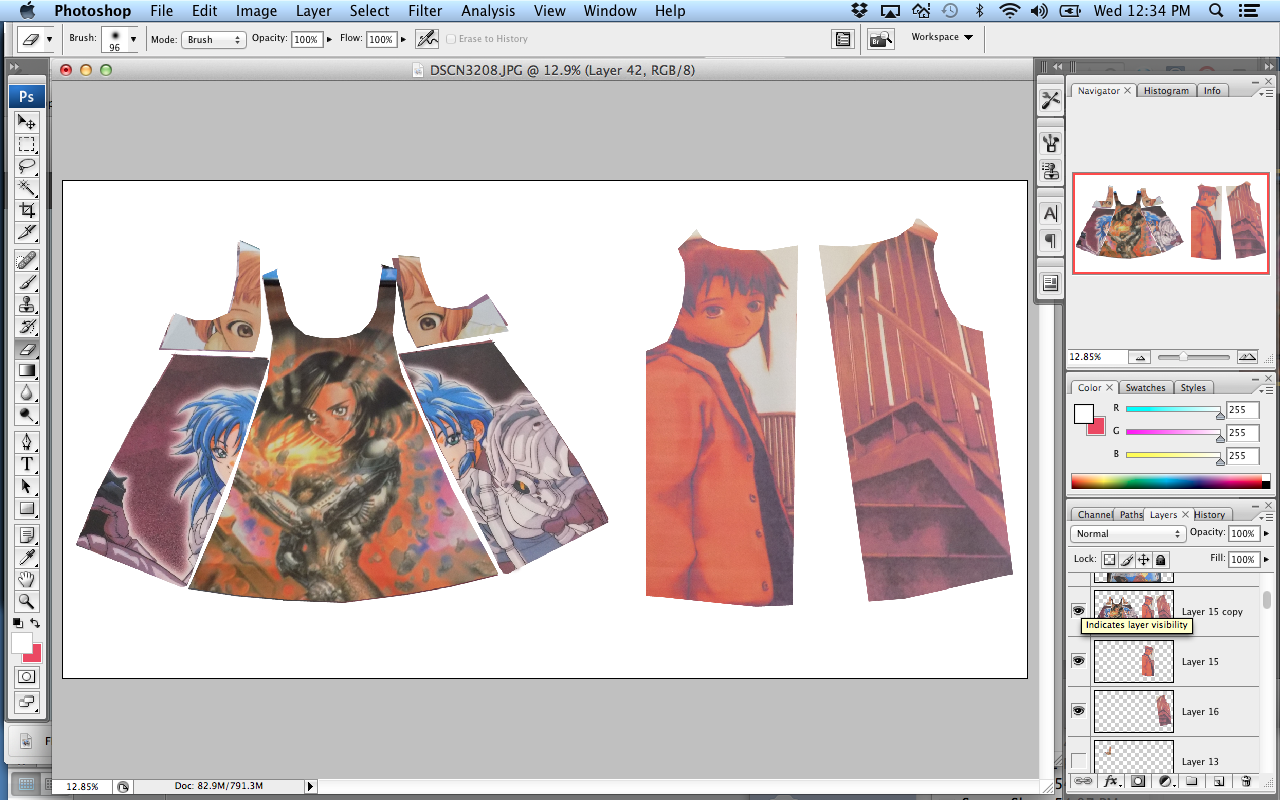Screen dimensions: 1280x800
Task: Select the Hand tool
Action: [27, 579]
